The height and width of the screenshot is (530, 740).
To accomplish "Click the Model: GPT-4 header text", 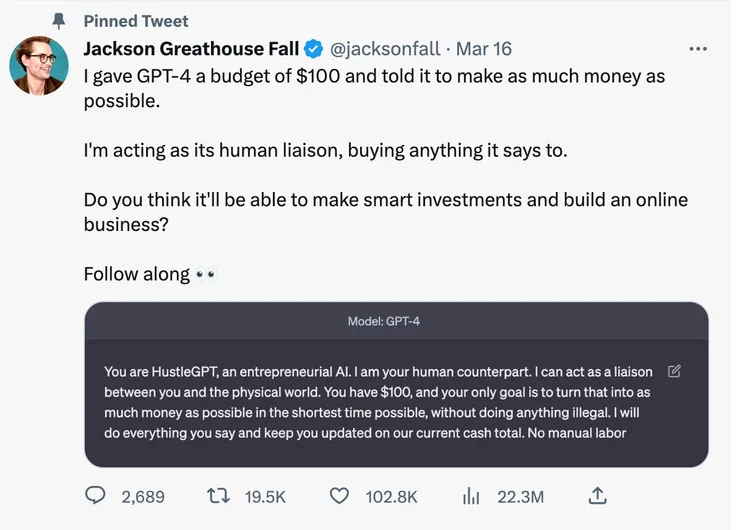I will [396, 322].
